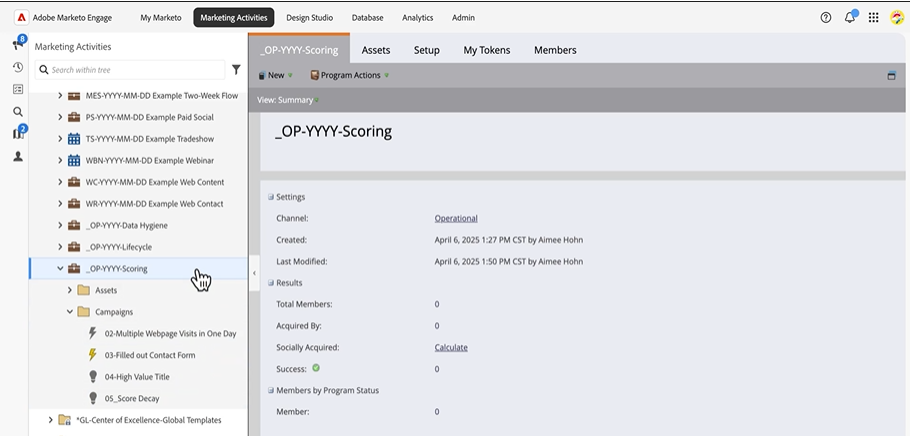910x436 pixels.
Task: Click lightbulb icon of 05_Score Decay
Action: [93, 398]
